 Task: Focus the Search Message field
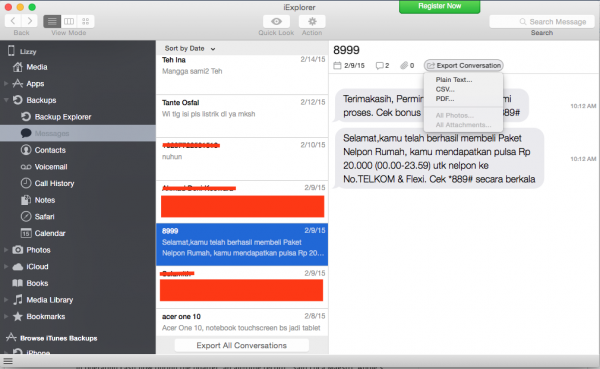[x=542, y=22]
